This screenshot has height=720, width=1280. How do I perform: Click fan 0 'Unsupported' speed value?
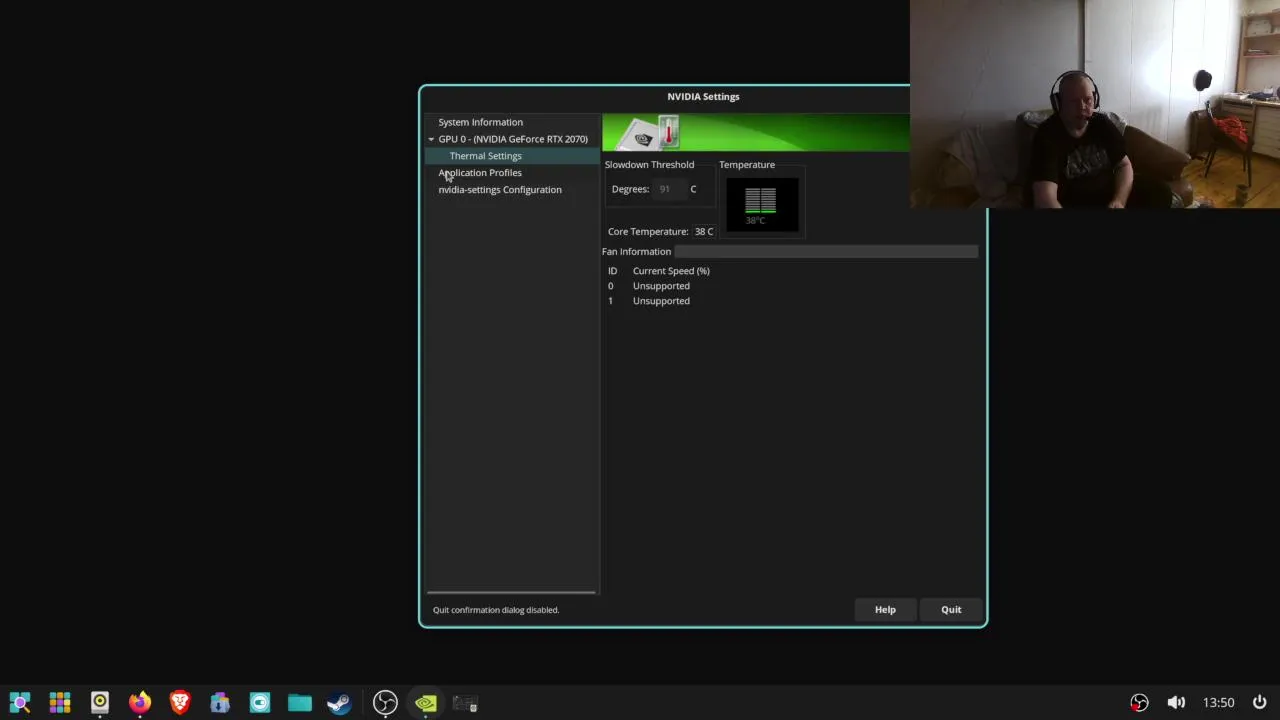click(661, 286)
